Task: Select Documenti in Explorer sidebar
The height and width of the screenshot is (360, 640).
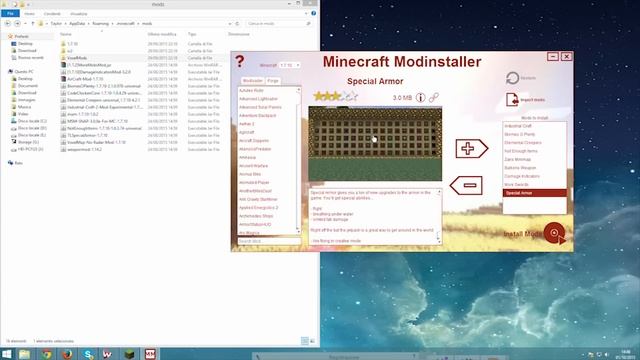Action: 28,86
